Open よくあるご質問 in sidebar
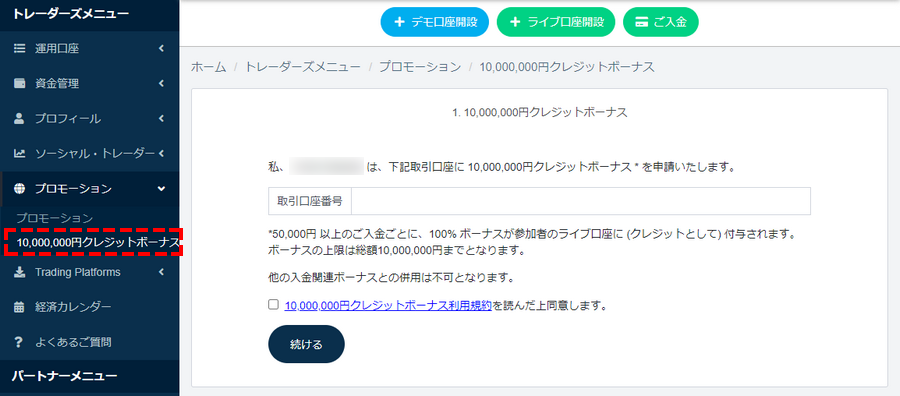Viewport: 900px width, 396px height. pos(90,343)
